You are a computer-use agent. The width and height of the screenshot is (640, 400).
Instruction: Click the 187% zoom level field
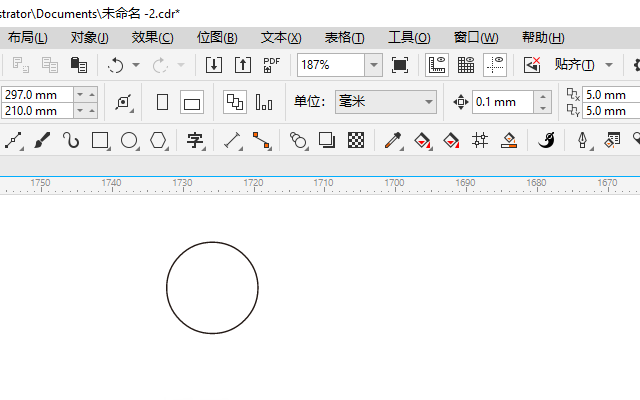click(x=331, y=65)
